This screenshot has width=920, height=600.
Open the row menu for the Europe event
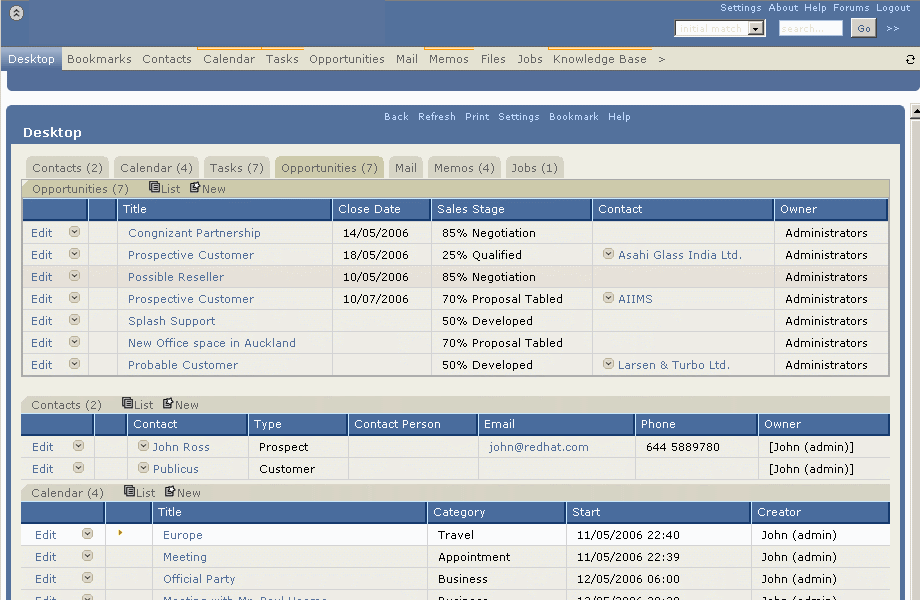coord(87,534)
